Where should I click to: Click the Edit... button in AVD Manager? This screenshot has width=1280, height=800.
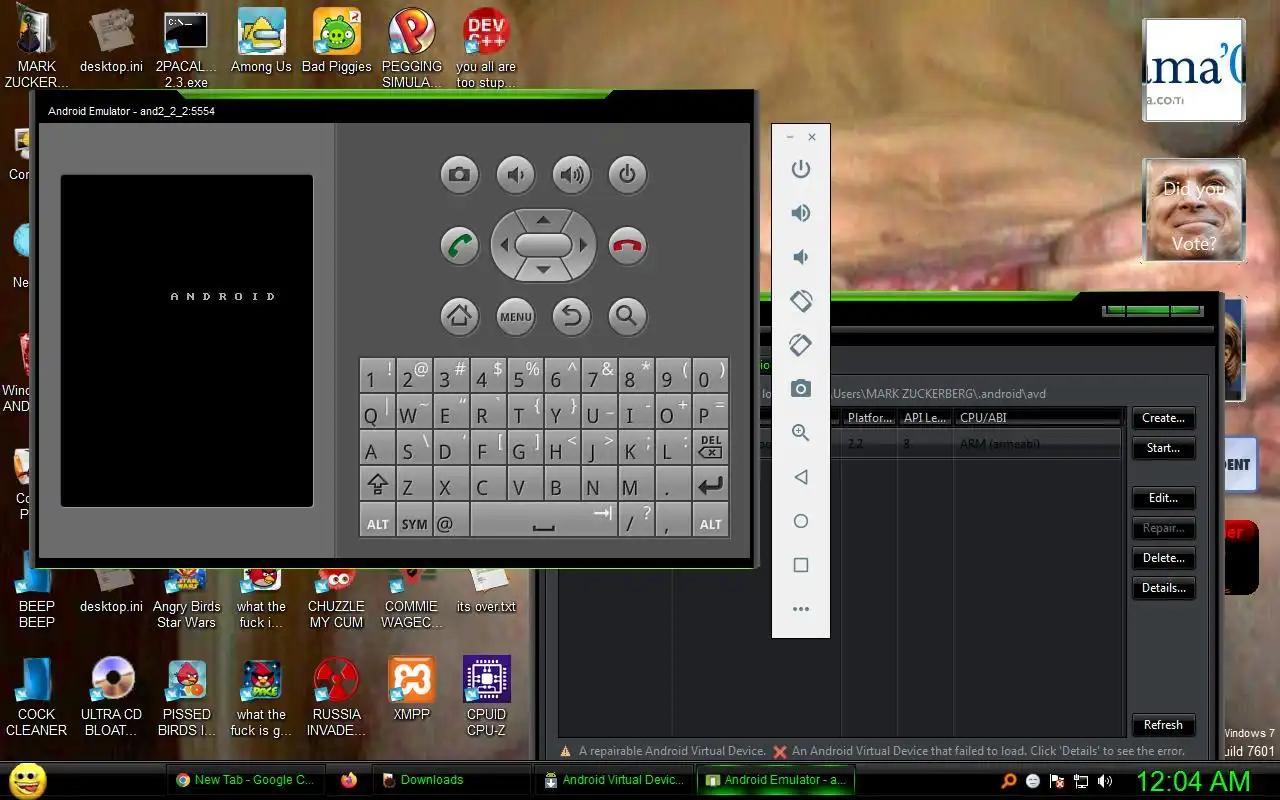pos(1163,498)
